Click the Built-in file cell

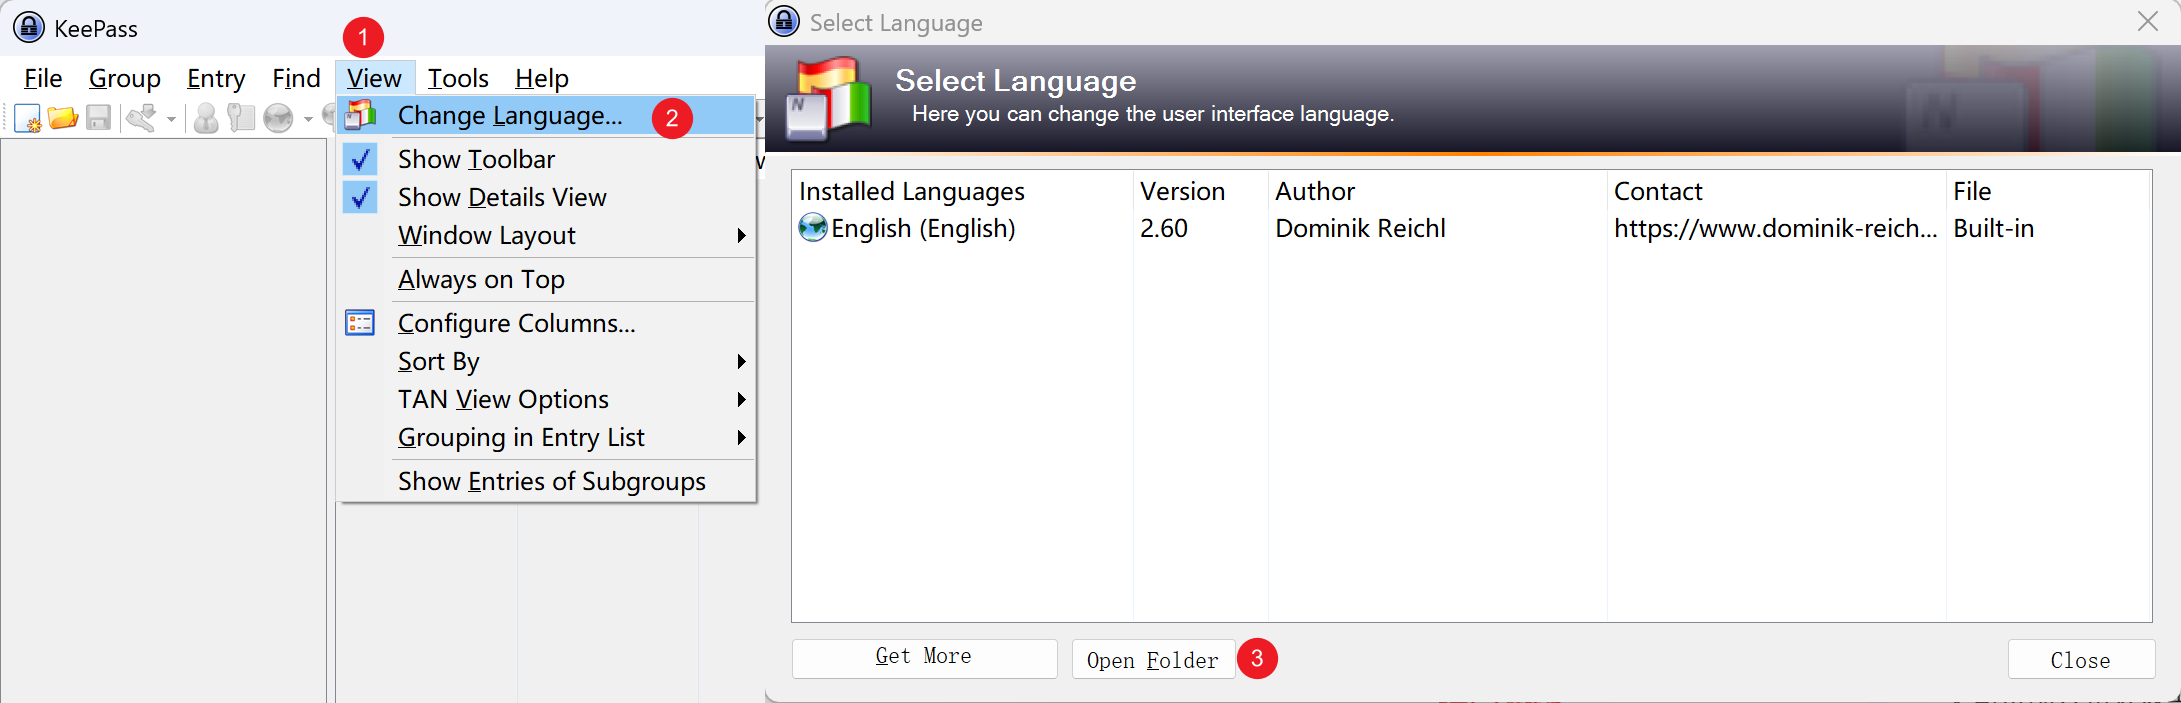point(1994,228)
